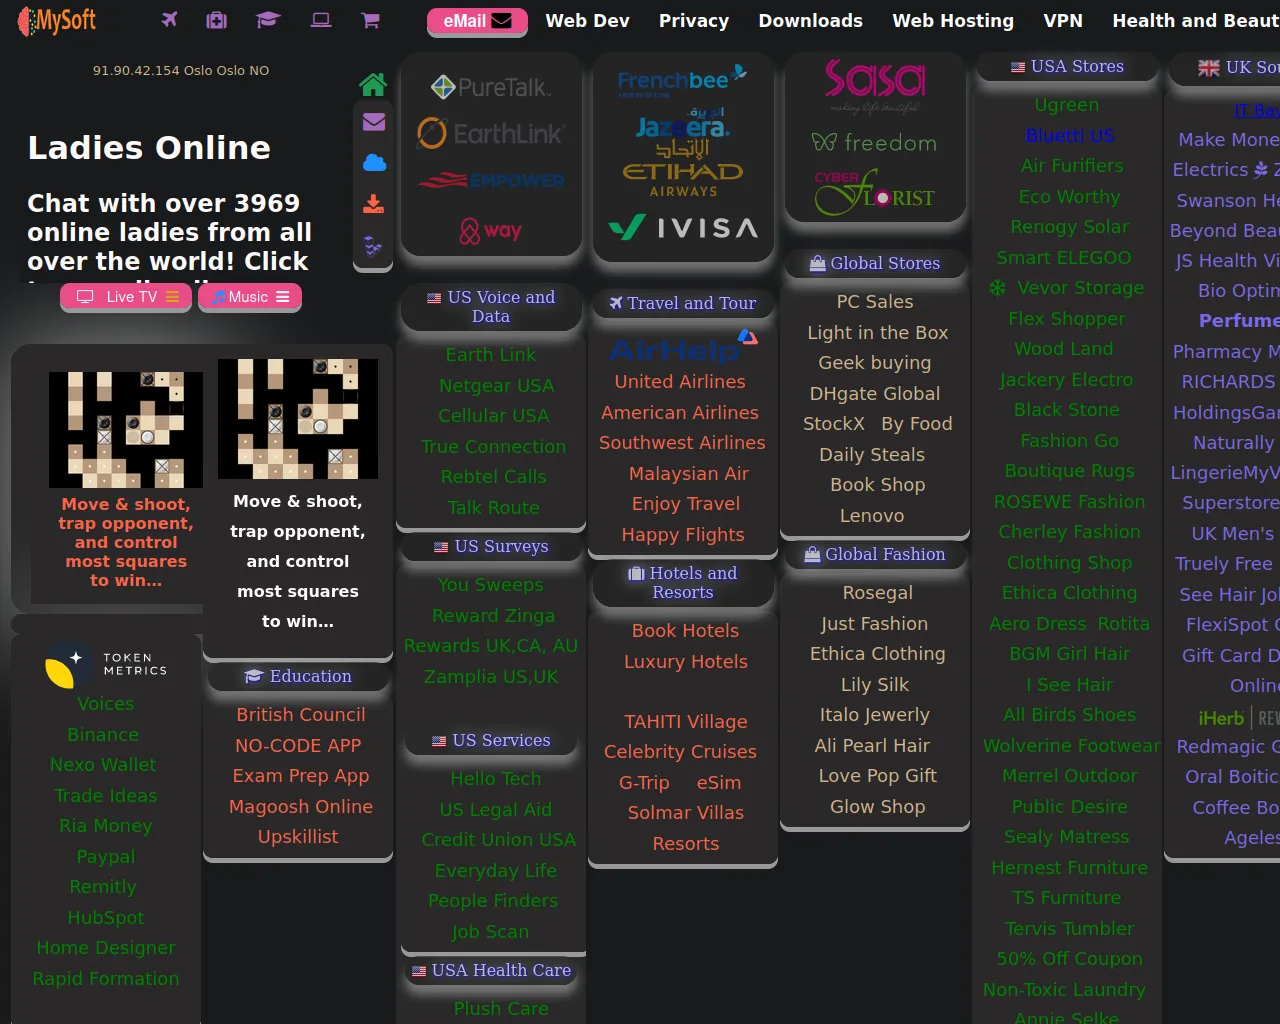
Task: Click the Global Stores section header
Action: (x=875, y=263)
